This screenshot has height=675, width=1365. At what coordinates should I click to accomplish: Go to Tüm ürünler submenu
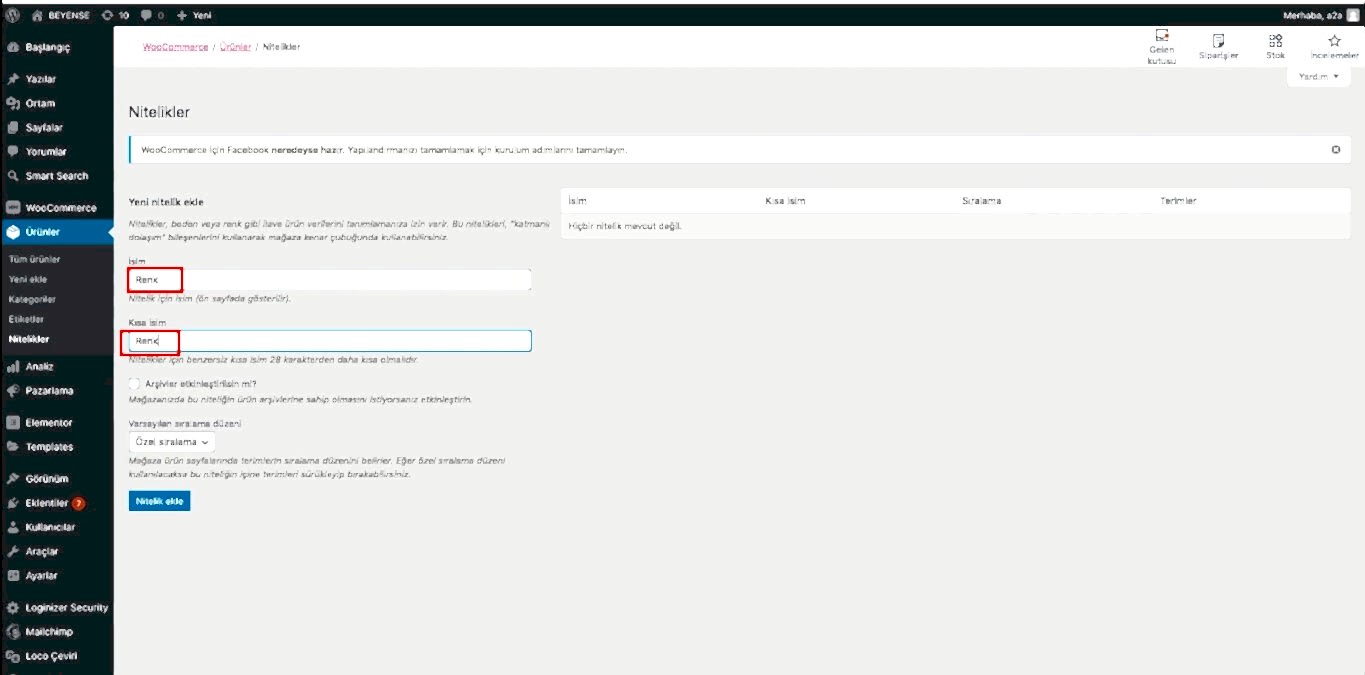35,259
